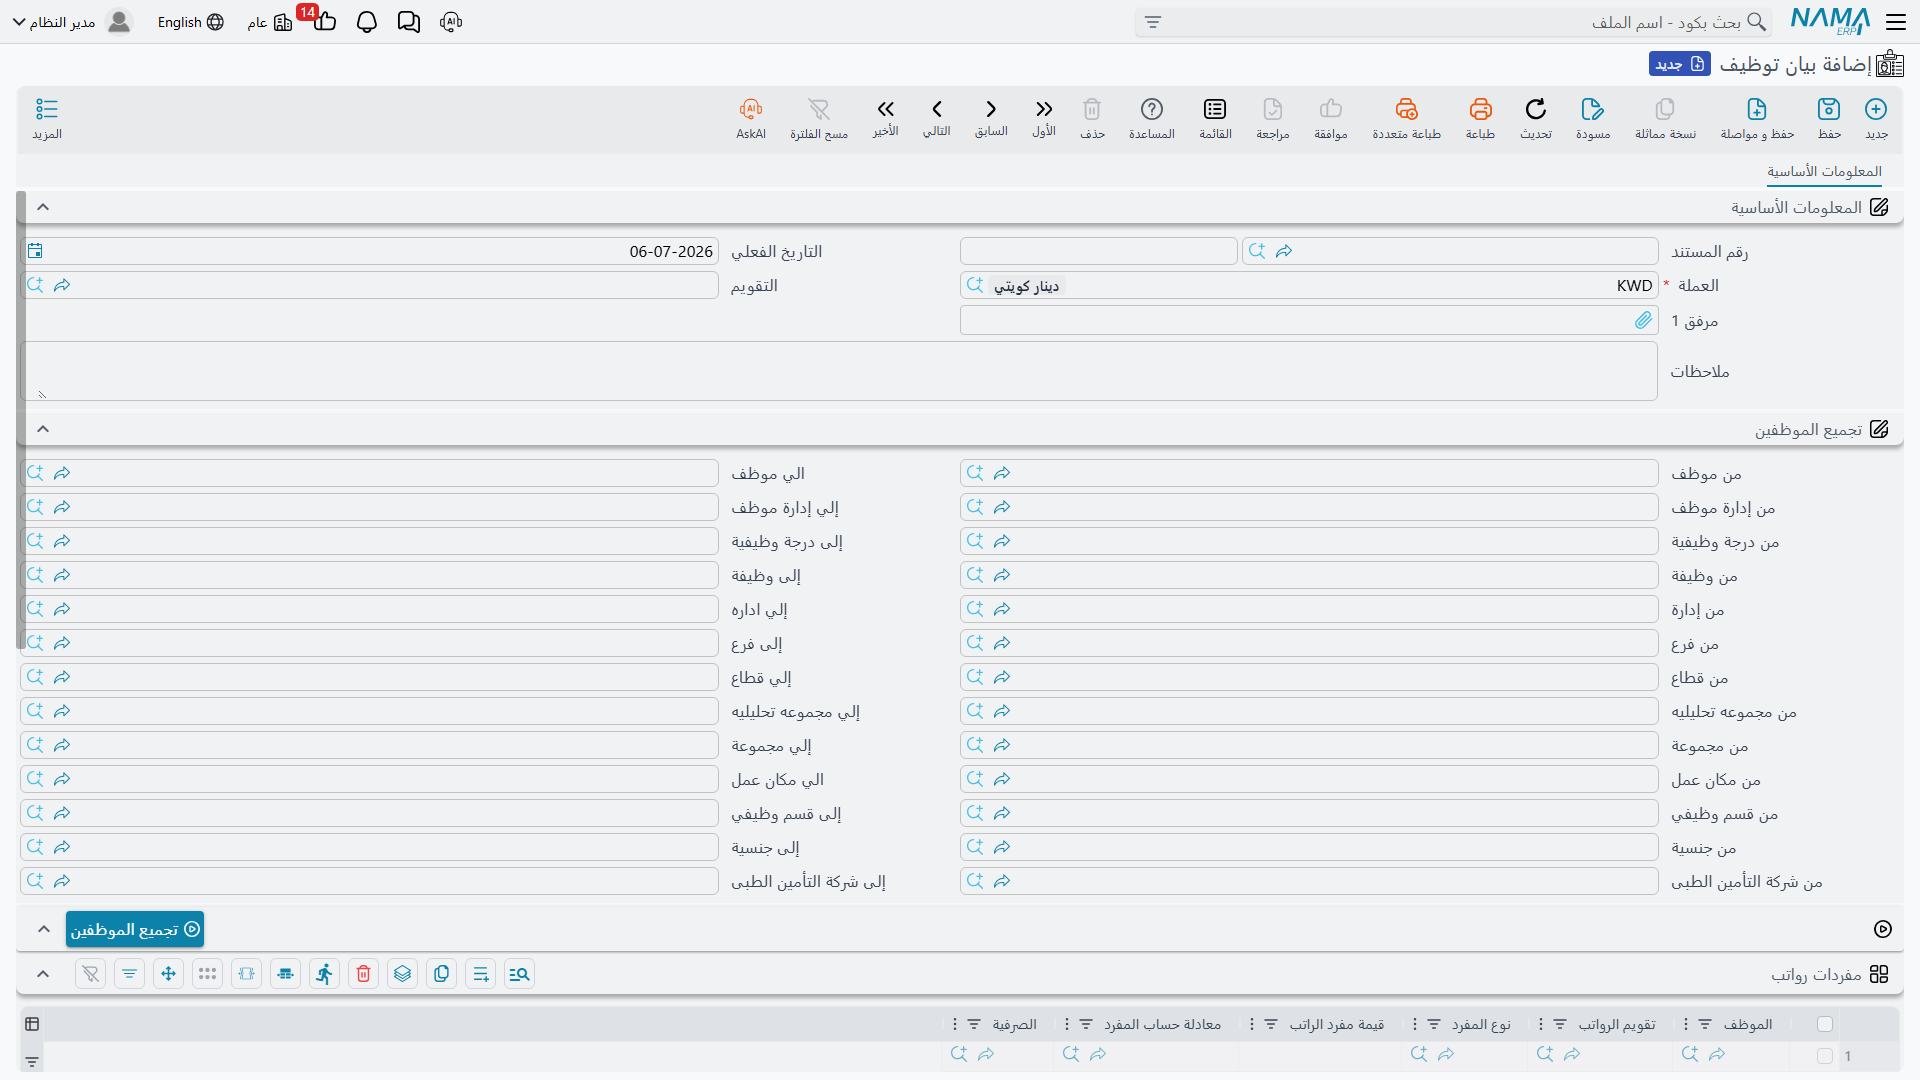Open the notifications bell icon
Screen dimensions: 1920x1080
point(367,22)
